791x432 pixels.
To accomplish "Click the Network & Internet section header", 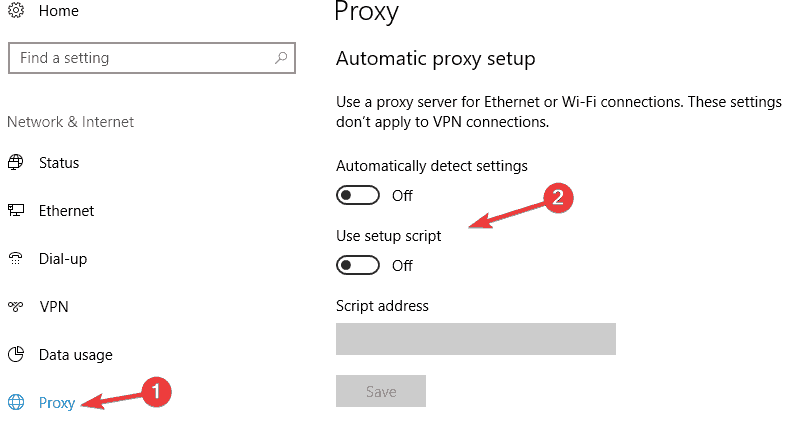I will coord(70,122).
